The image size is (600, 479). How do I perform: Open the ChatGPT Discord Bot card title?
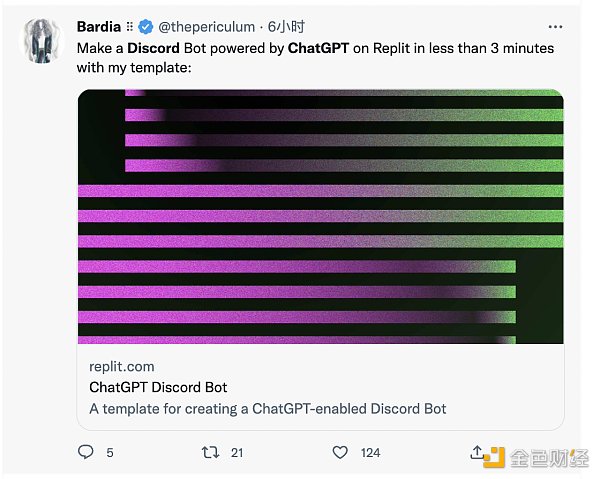pyautogui.click(x=158, y=387)
